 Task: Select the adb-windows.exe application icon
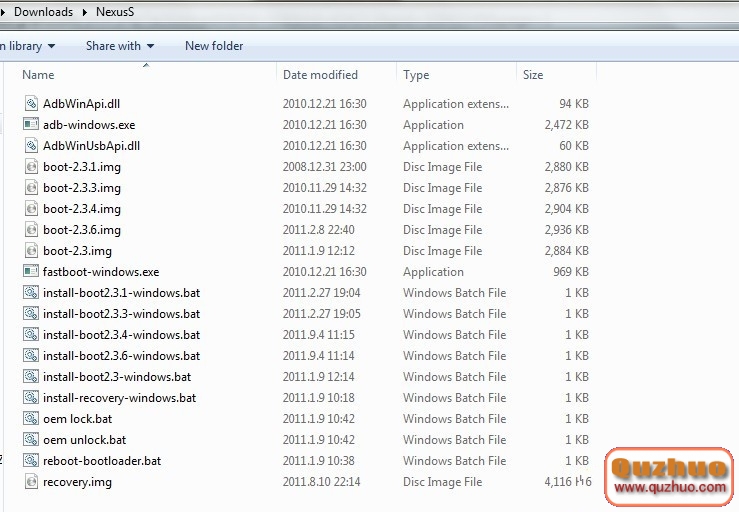pos(31,125)
